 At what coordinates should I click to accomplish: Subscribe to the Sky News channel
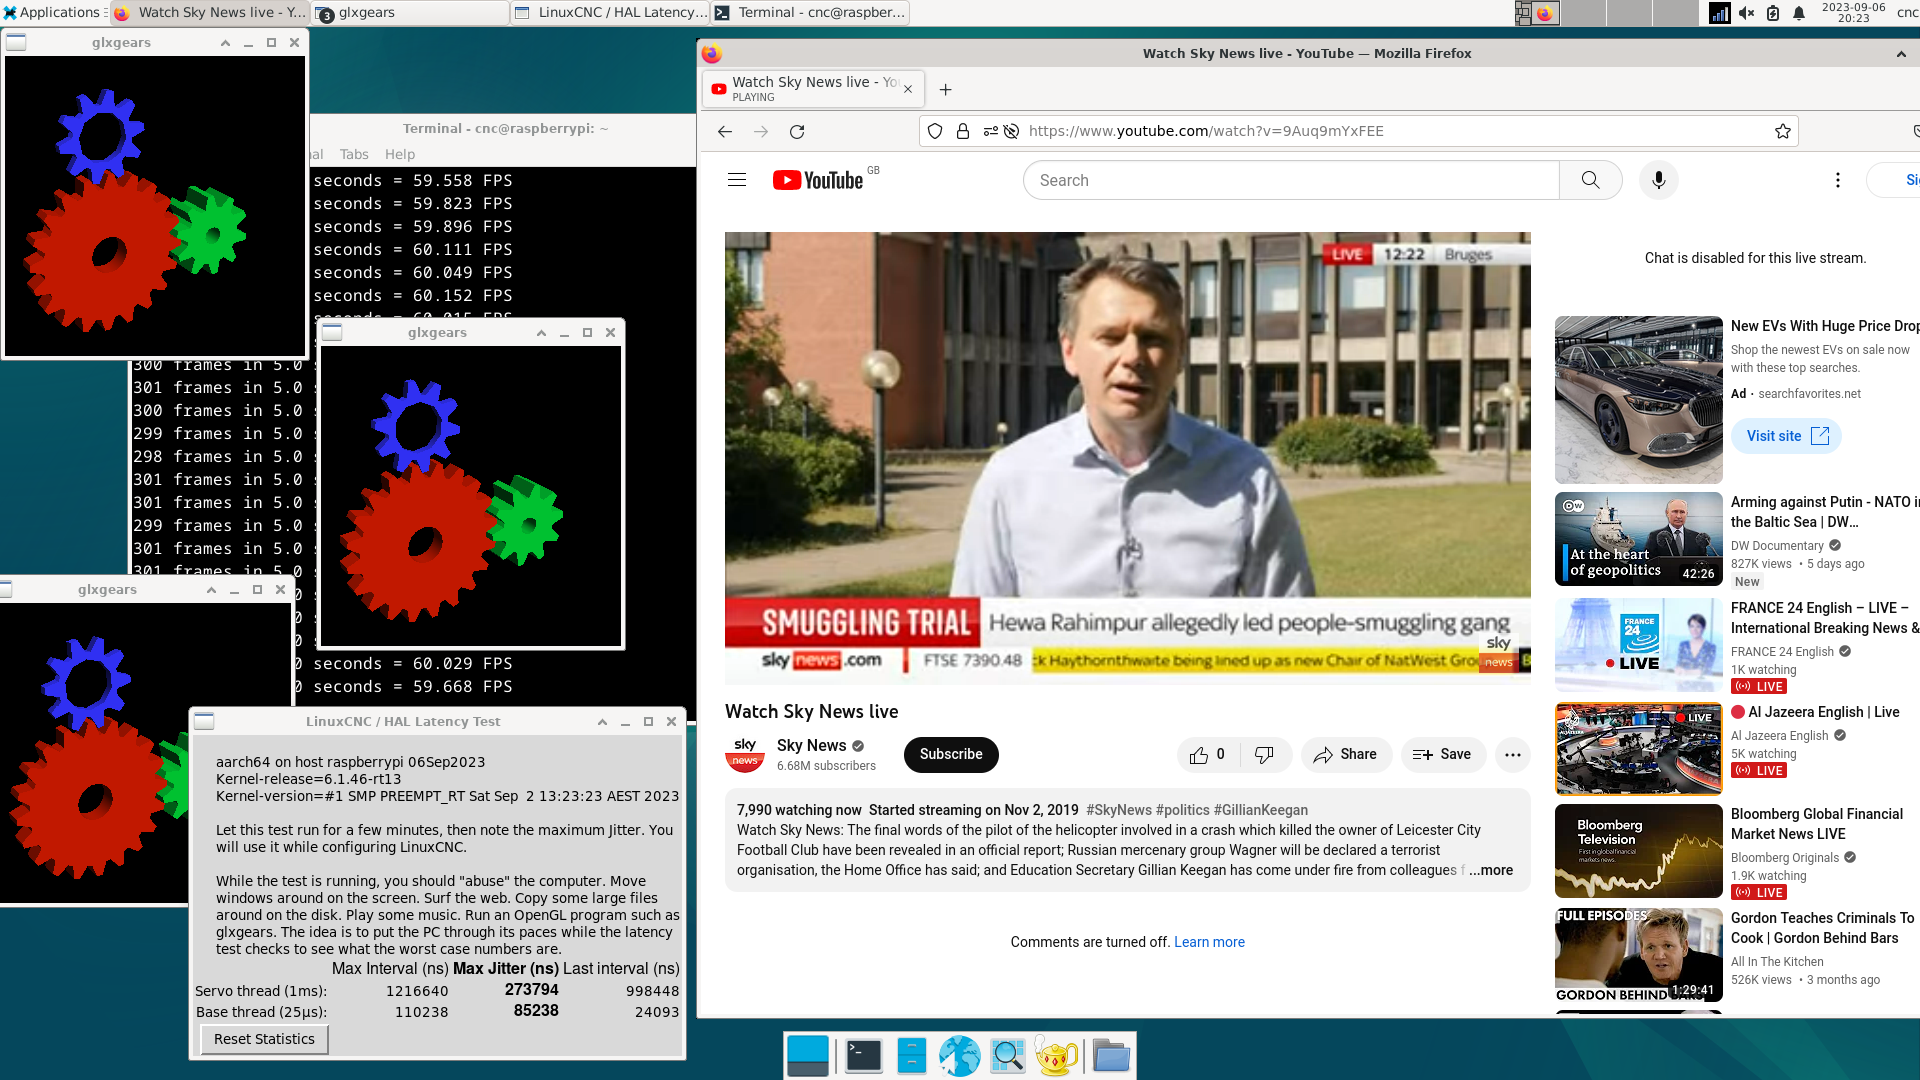coord(951,755)
